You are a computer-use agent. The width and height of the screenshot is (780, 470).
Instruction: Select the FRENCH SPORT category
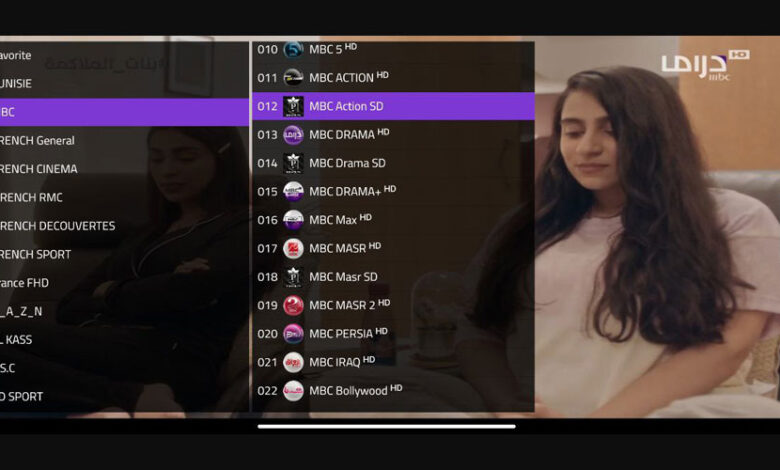click(x=124, y=255)
